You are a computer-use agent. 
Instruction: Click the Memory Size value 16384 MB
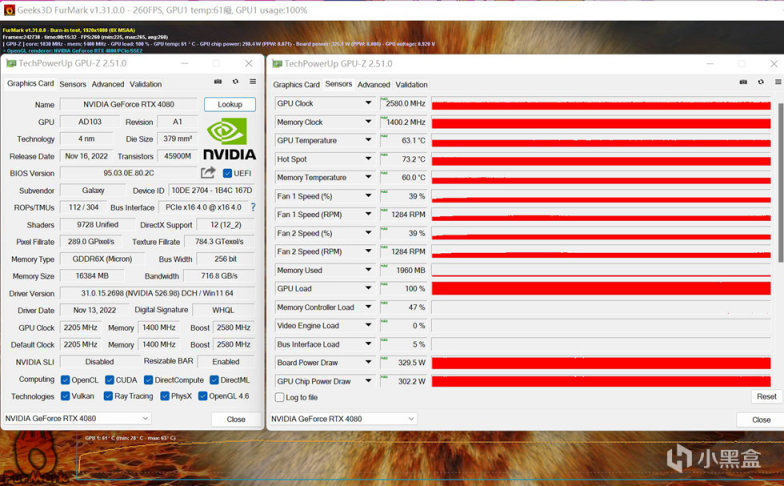92,276
